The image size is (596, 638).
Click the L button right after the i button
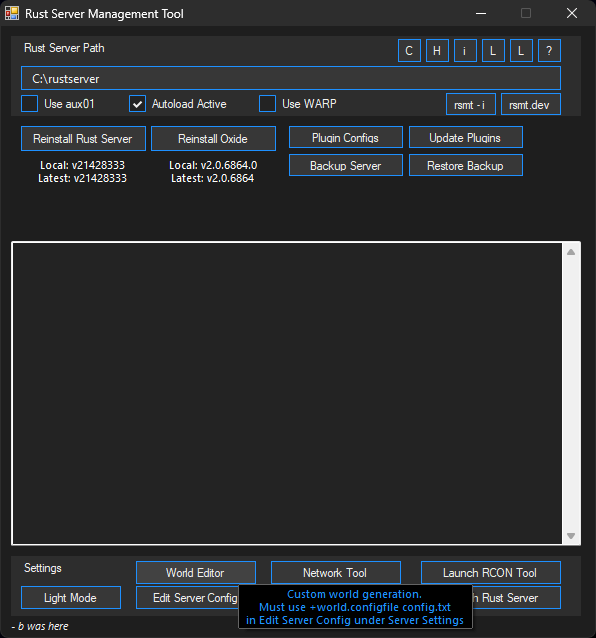click(x=493, y=50)
